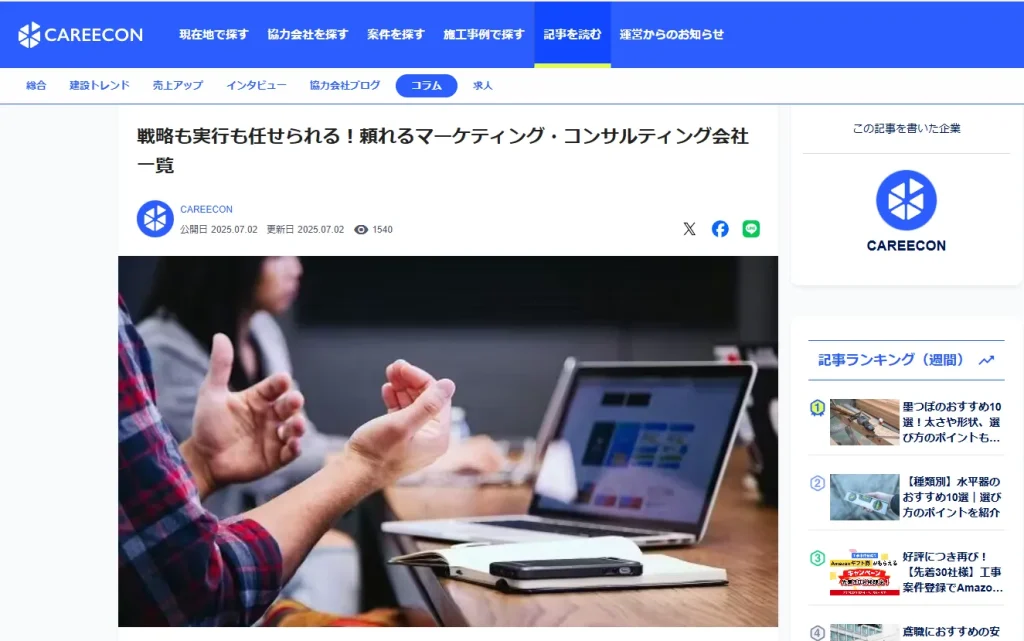Share article on Facebook

(720, 229)
